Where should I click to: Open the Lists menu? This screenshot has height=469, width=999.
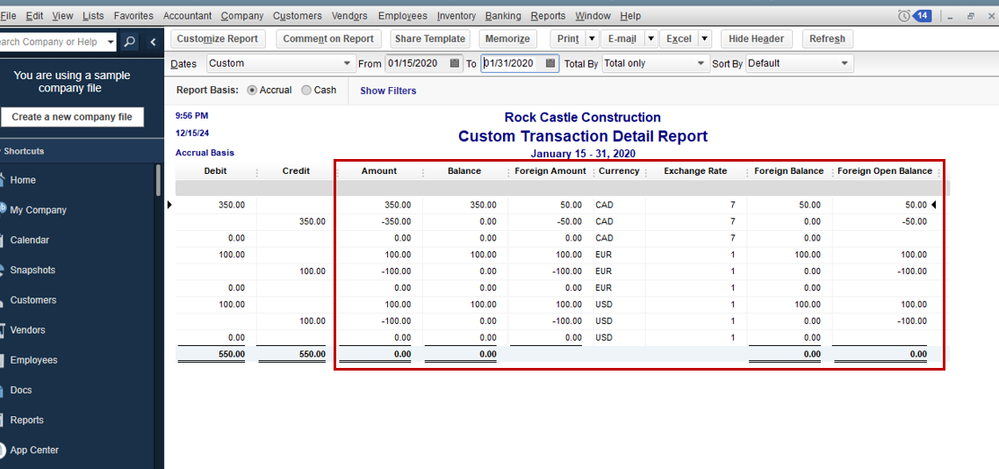(x=93, y=16)
